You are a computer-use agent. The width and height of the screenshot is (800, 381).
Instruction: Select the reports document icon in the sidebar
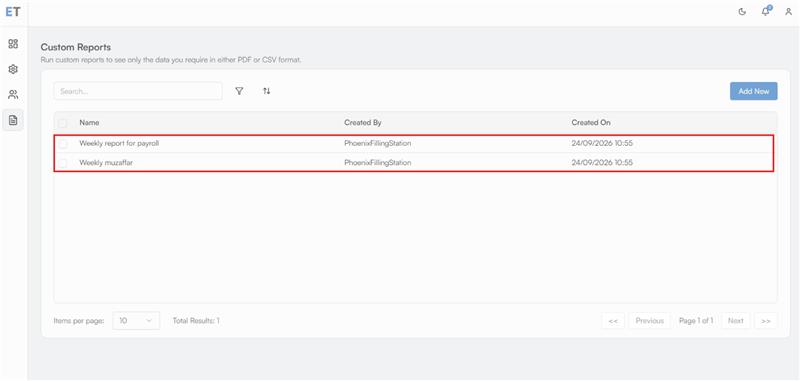(x=13, y=120)
